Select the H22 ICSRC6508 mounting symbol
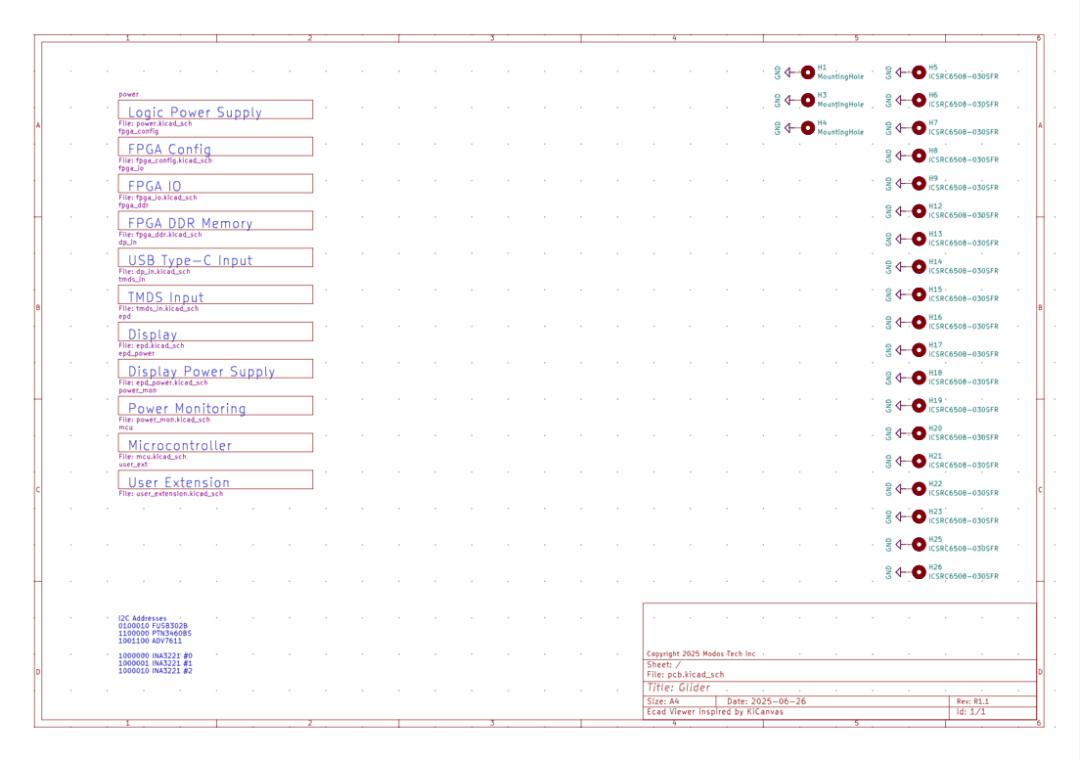This screenshot has height=760, width=1080. (x=919, y=489)
